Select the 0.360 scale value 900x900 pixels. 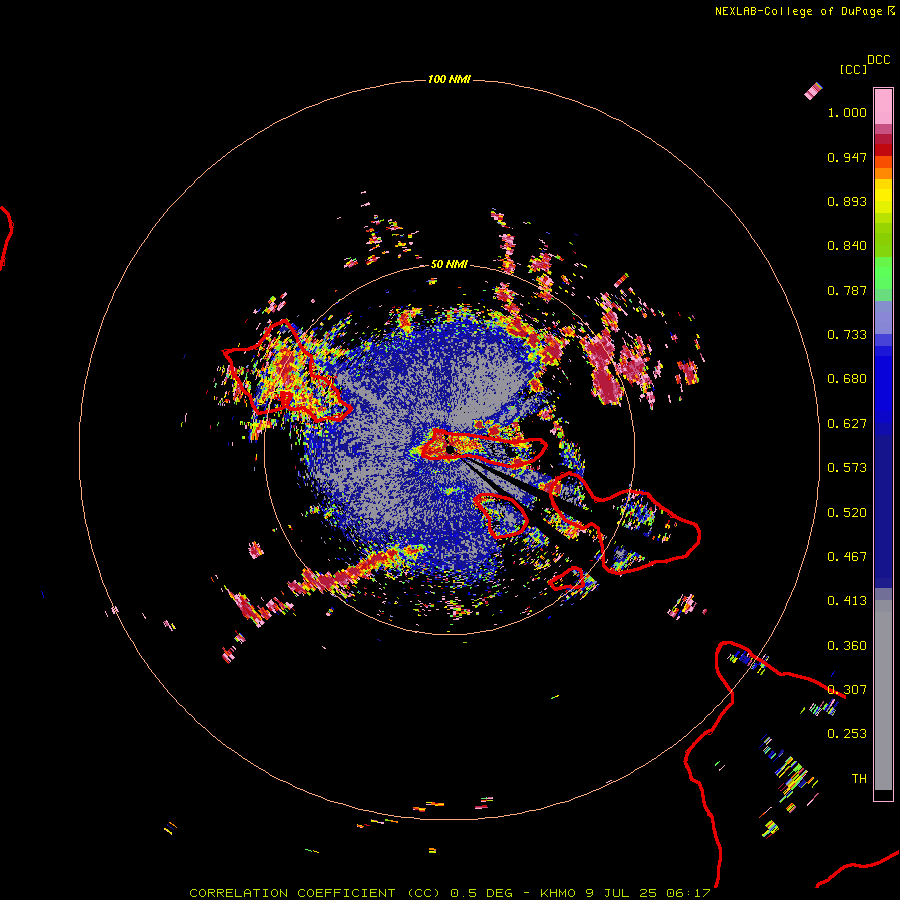pos(847,646)
